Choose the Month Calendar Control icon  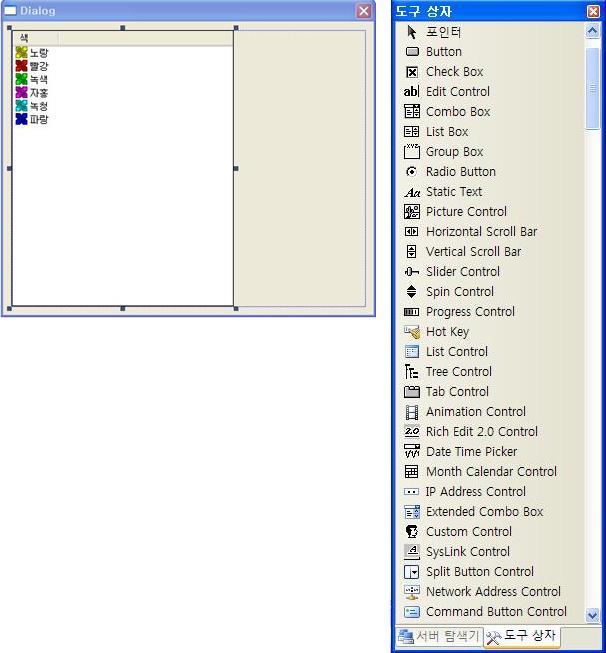pyautogui.click(x=411, y=471)
